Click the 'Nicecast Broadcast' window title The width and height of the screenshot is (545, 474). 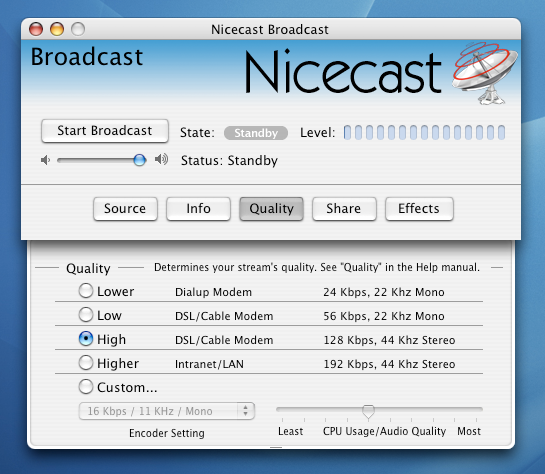click(x=270, y=30)
